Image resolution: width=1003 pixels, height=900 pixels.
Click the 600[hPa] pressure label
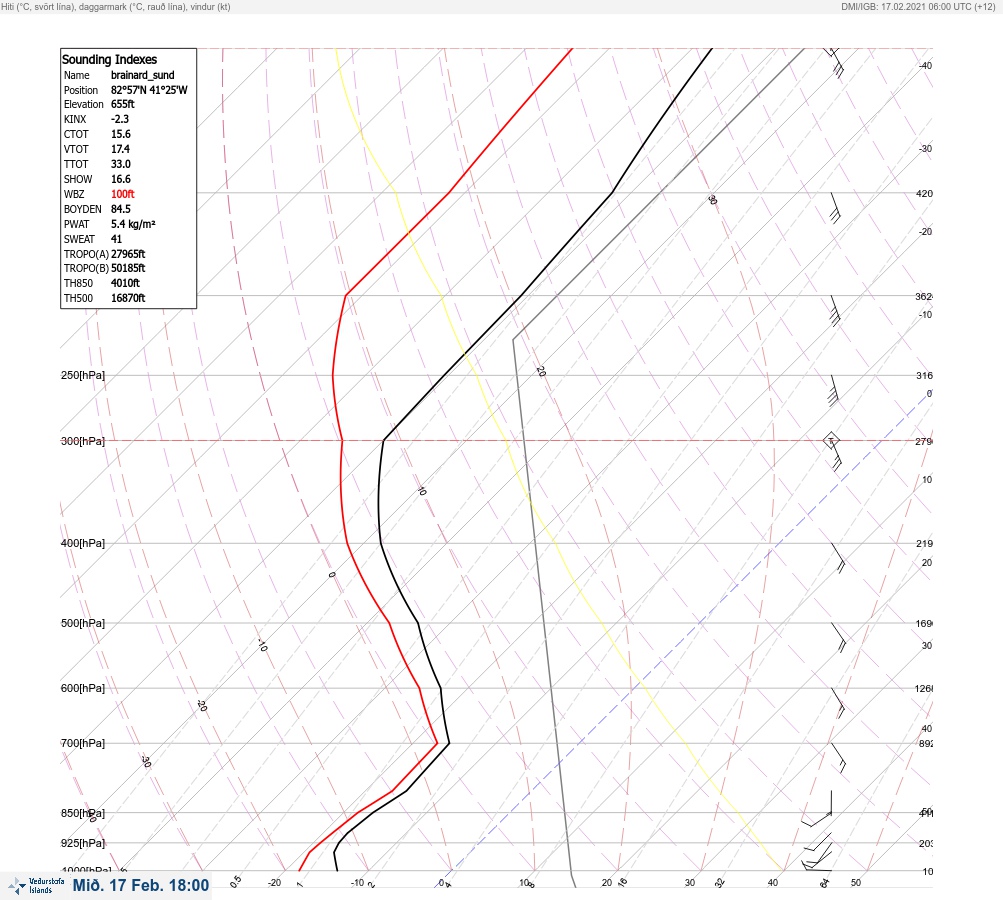tap(83, 688)
